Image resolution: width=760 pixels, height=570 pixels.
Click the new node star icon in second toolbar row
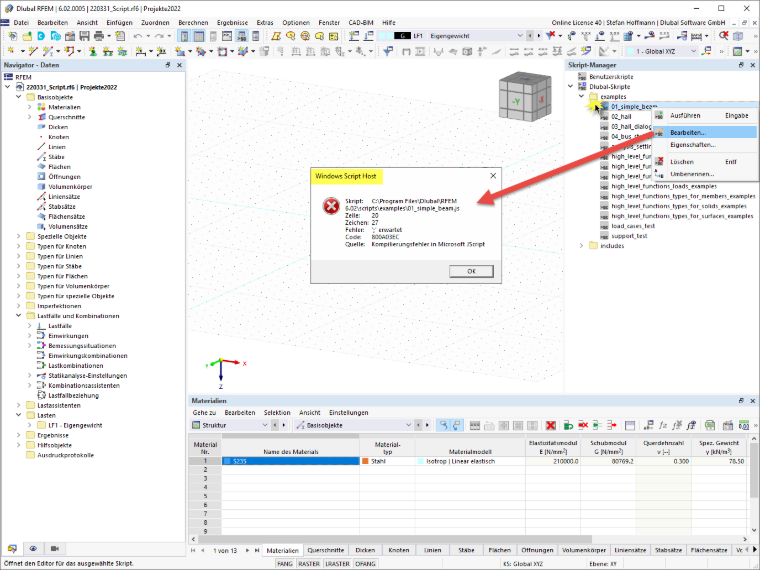pyautogui.click(x=10, y=51)
